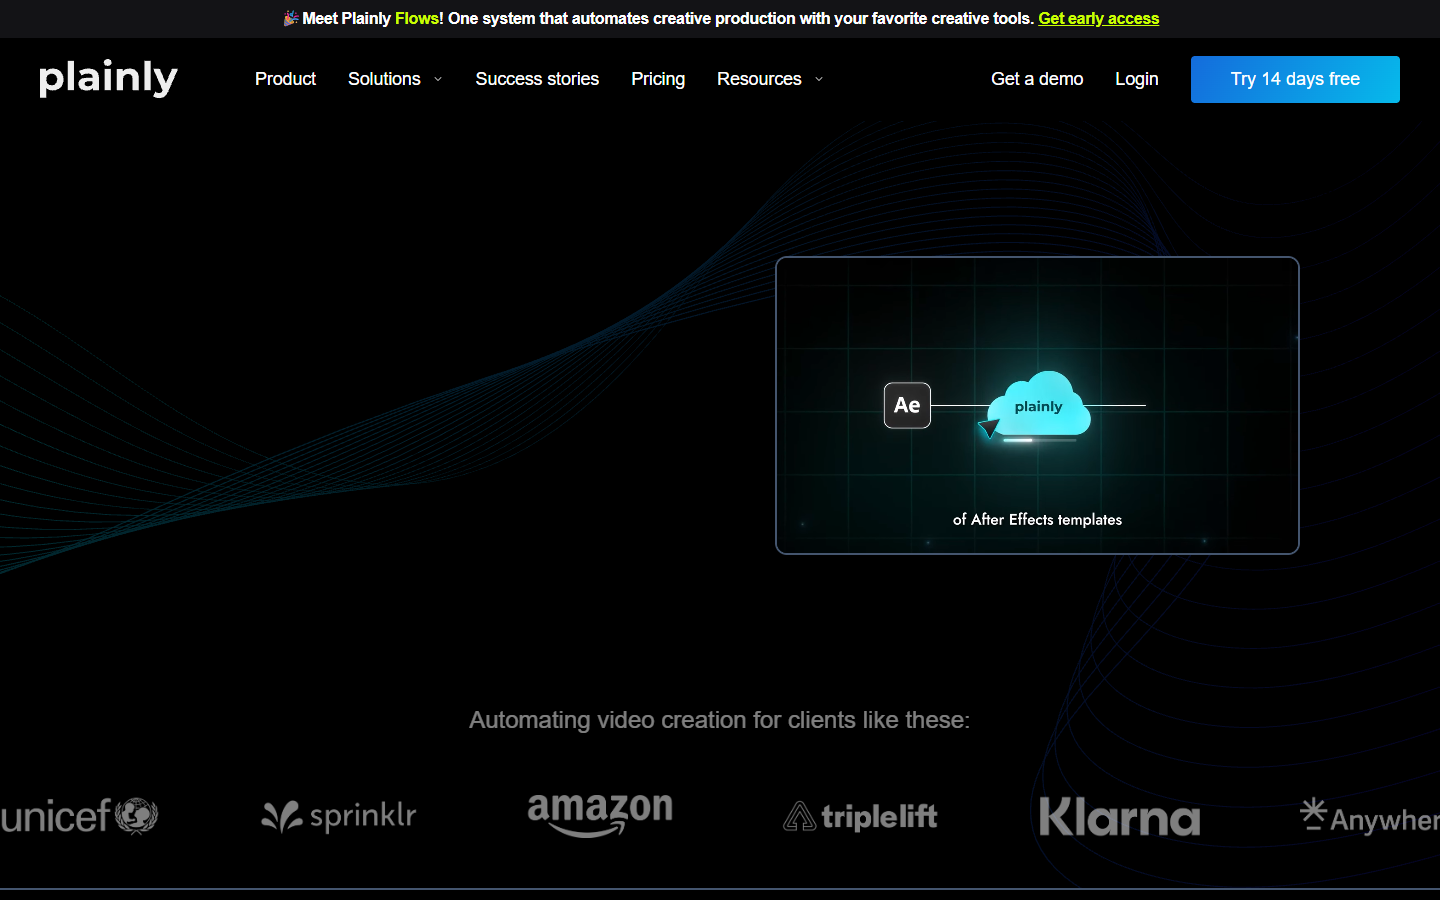The height and width of the screenshot is (900, 1440).
Task: Click the progress bar under the cloud
Action: tap(1040, 440)
